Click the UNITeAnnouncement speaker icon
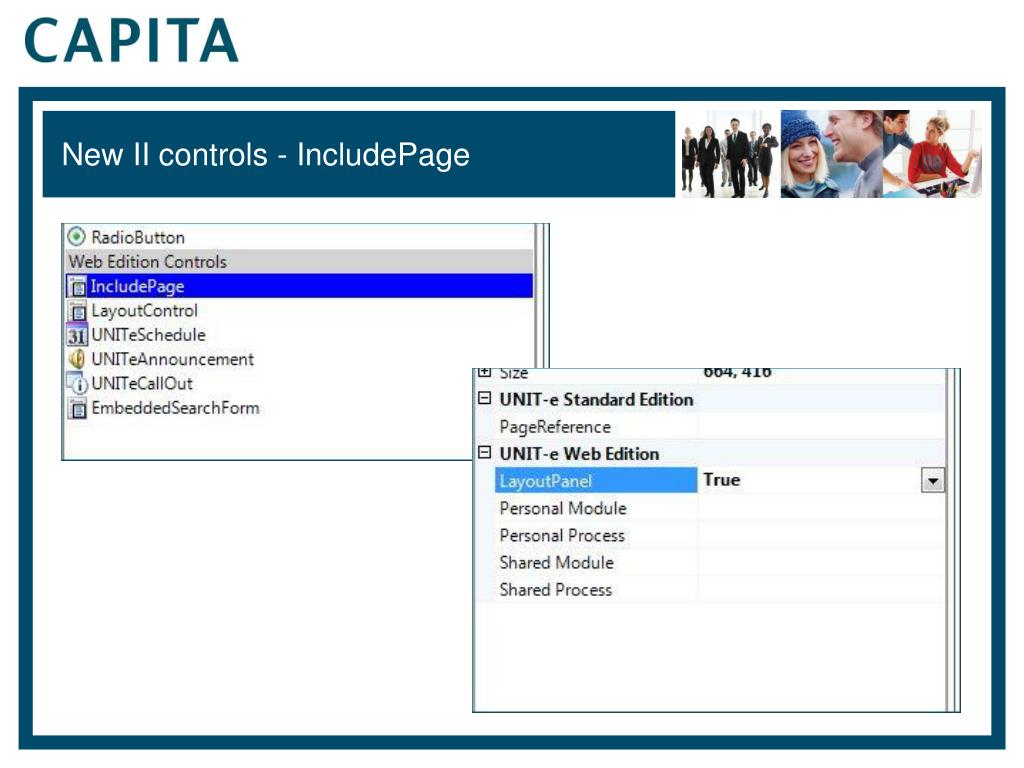 click(x=77, y=359)
